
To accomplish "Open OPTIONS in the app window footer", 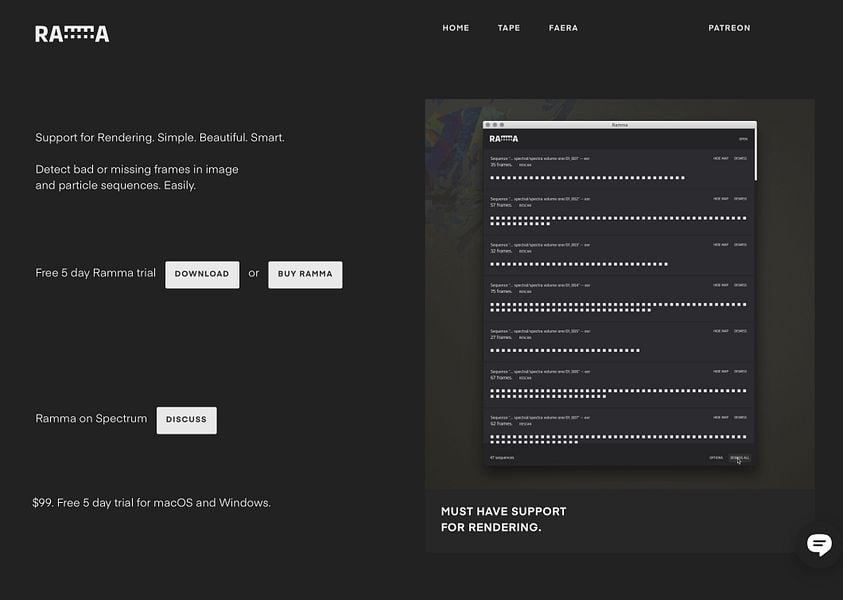I will (x=716, y=458).
